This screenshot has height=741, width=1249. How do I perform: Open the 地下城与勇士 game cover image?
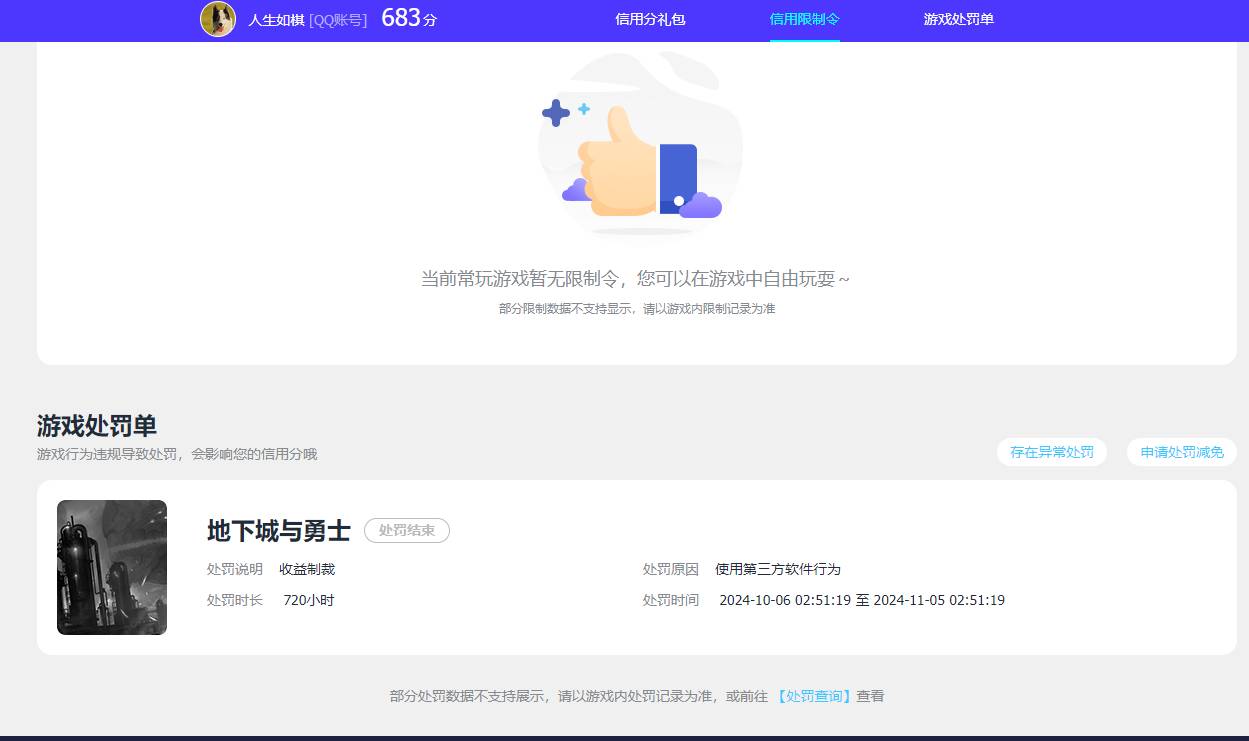coord(111,567)
